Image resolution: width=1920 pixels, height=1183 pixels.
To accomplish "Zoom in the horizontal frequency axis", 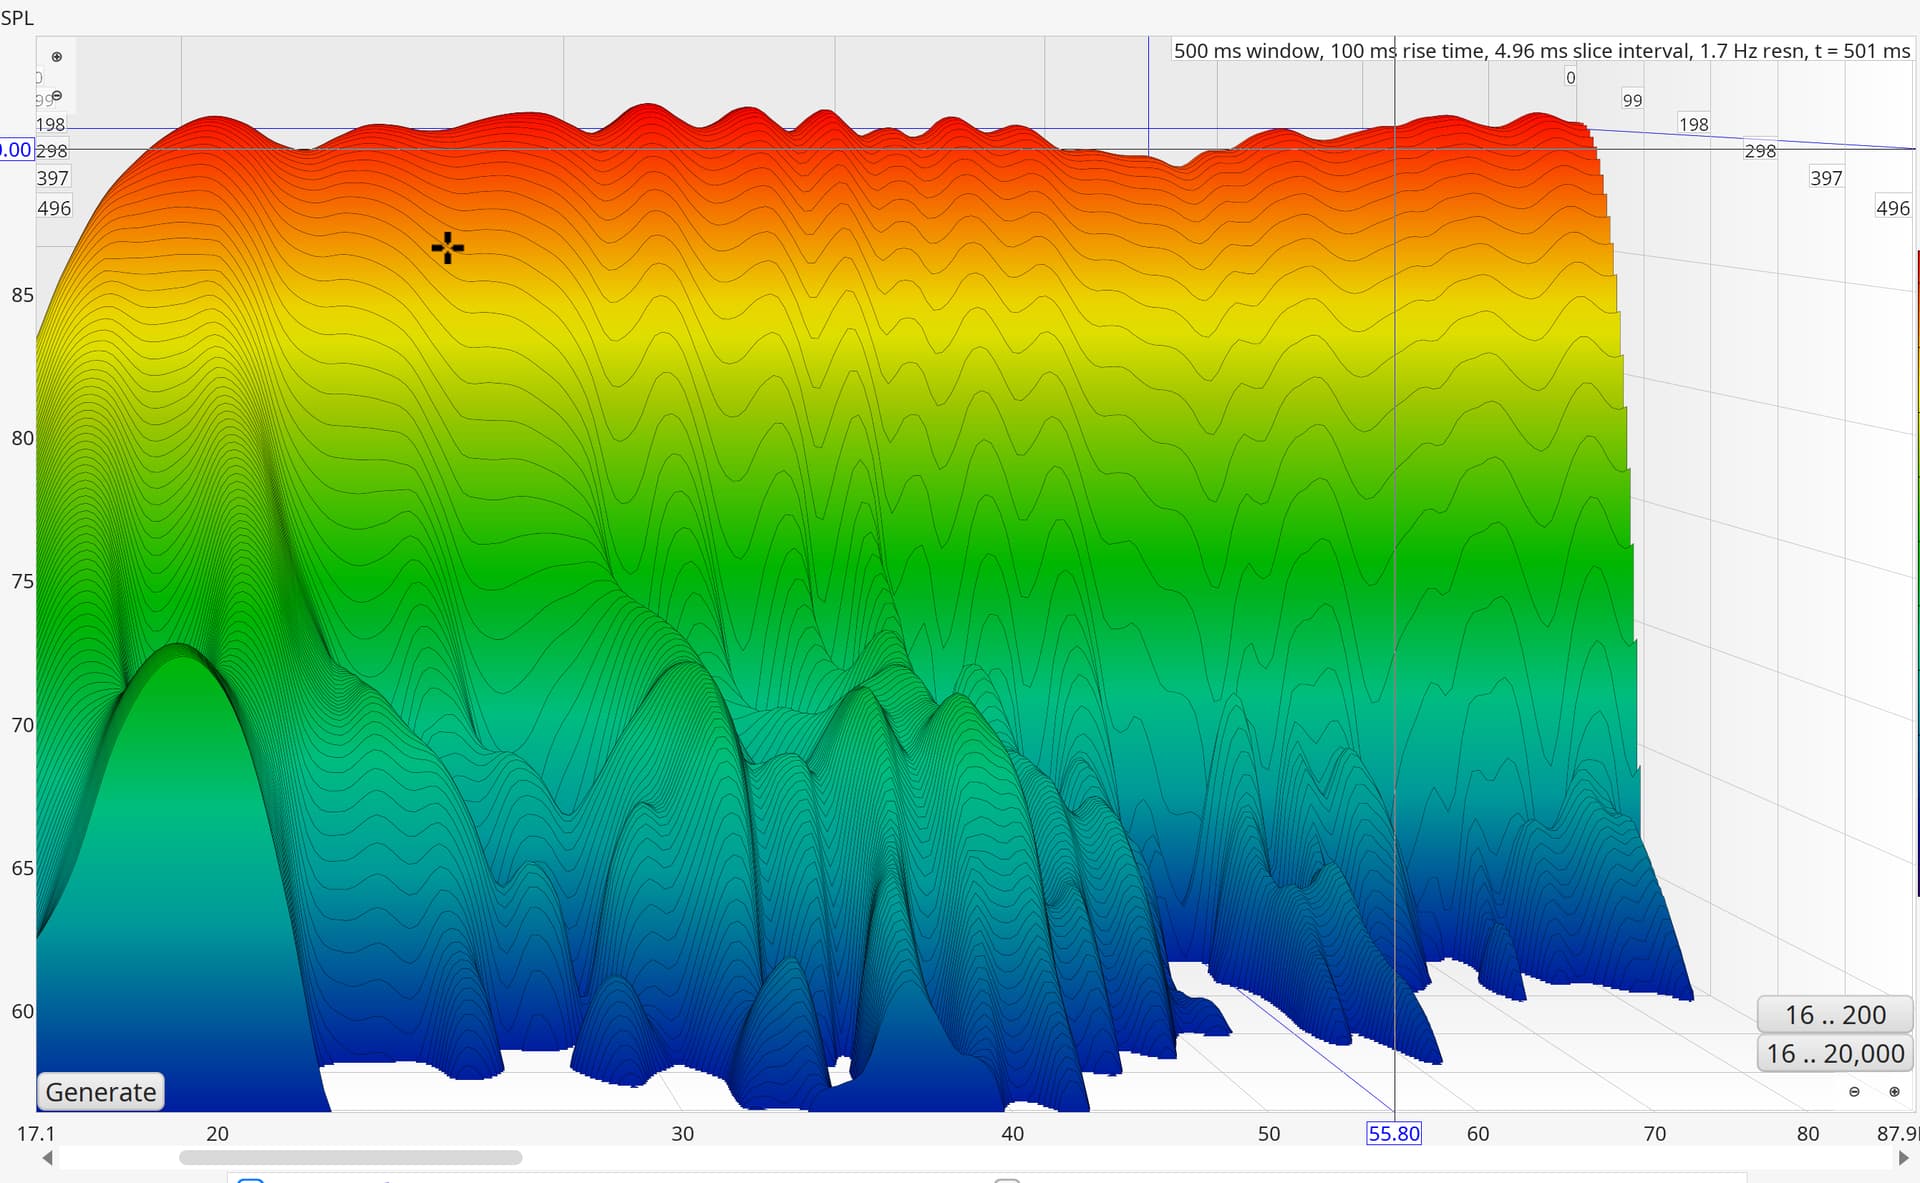I will 1894,1092.
